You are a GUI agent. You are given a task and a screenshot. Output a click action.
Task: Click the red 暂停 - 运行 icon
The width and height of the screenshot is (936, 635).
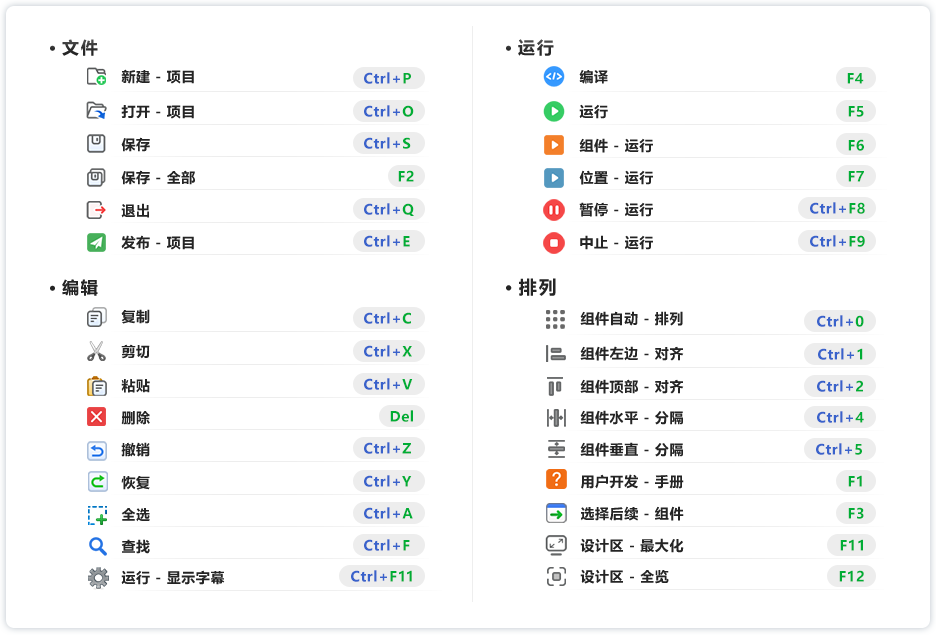[x=554, y=210]
